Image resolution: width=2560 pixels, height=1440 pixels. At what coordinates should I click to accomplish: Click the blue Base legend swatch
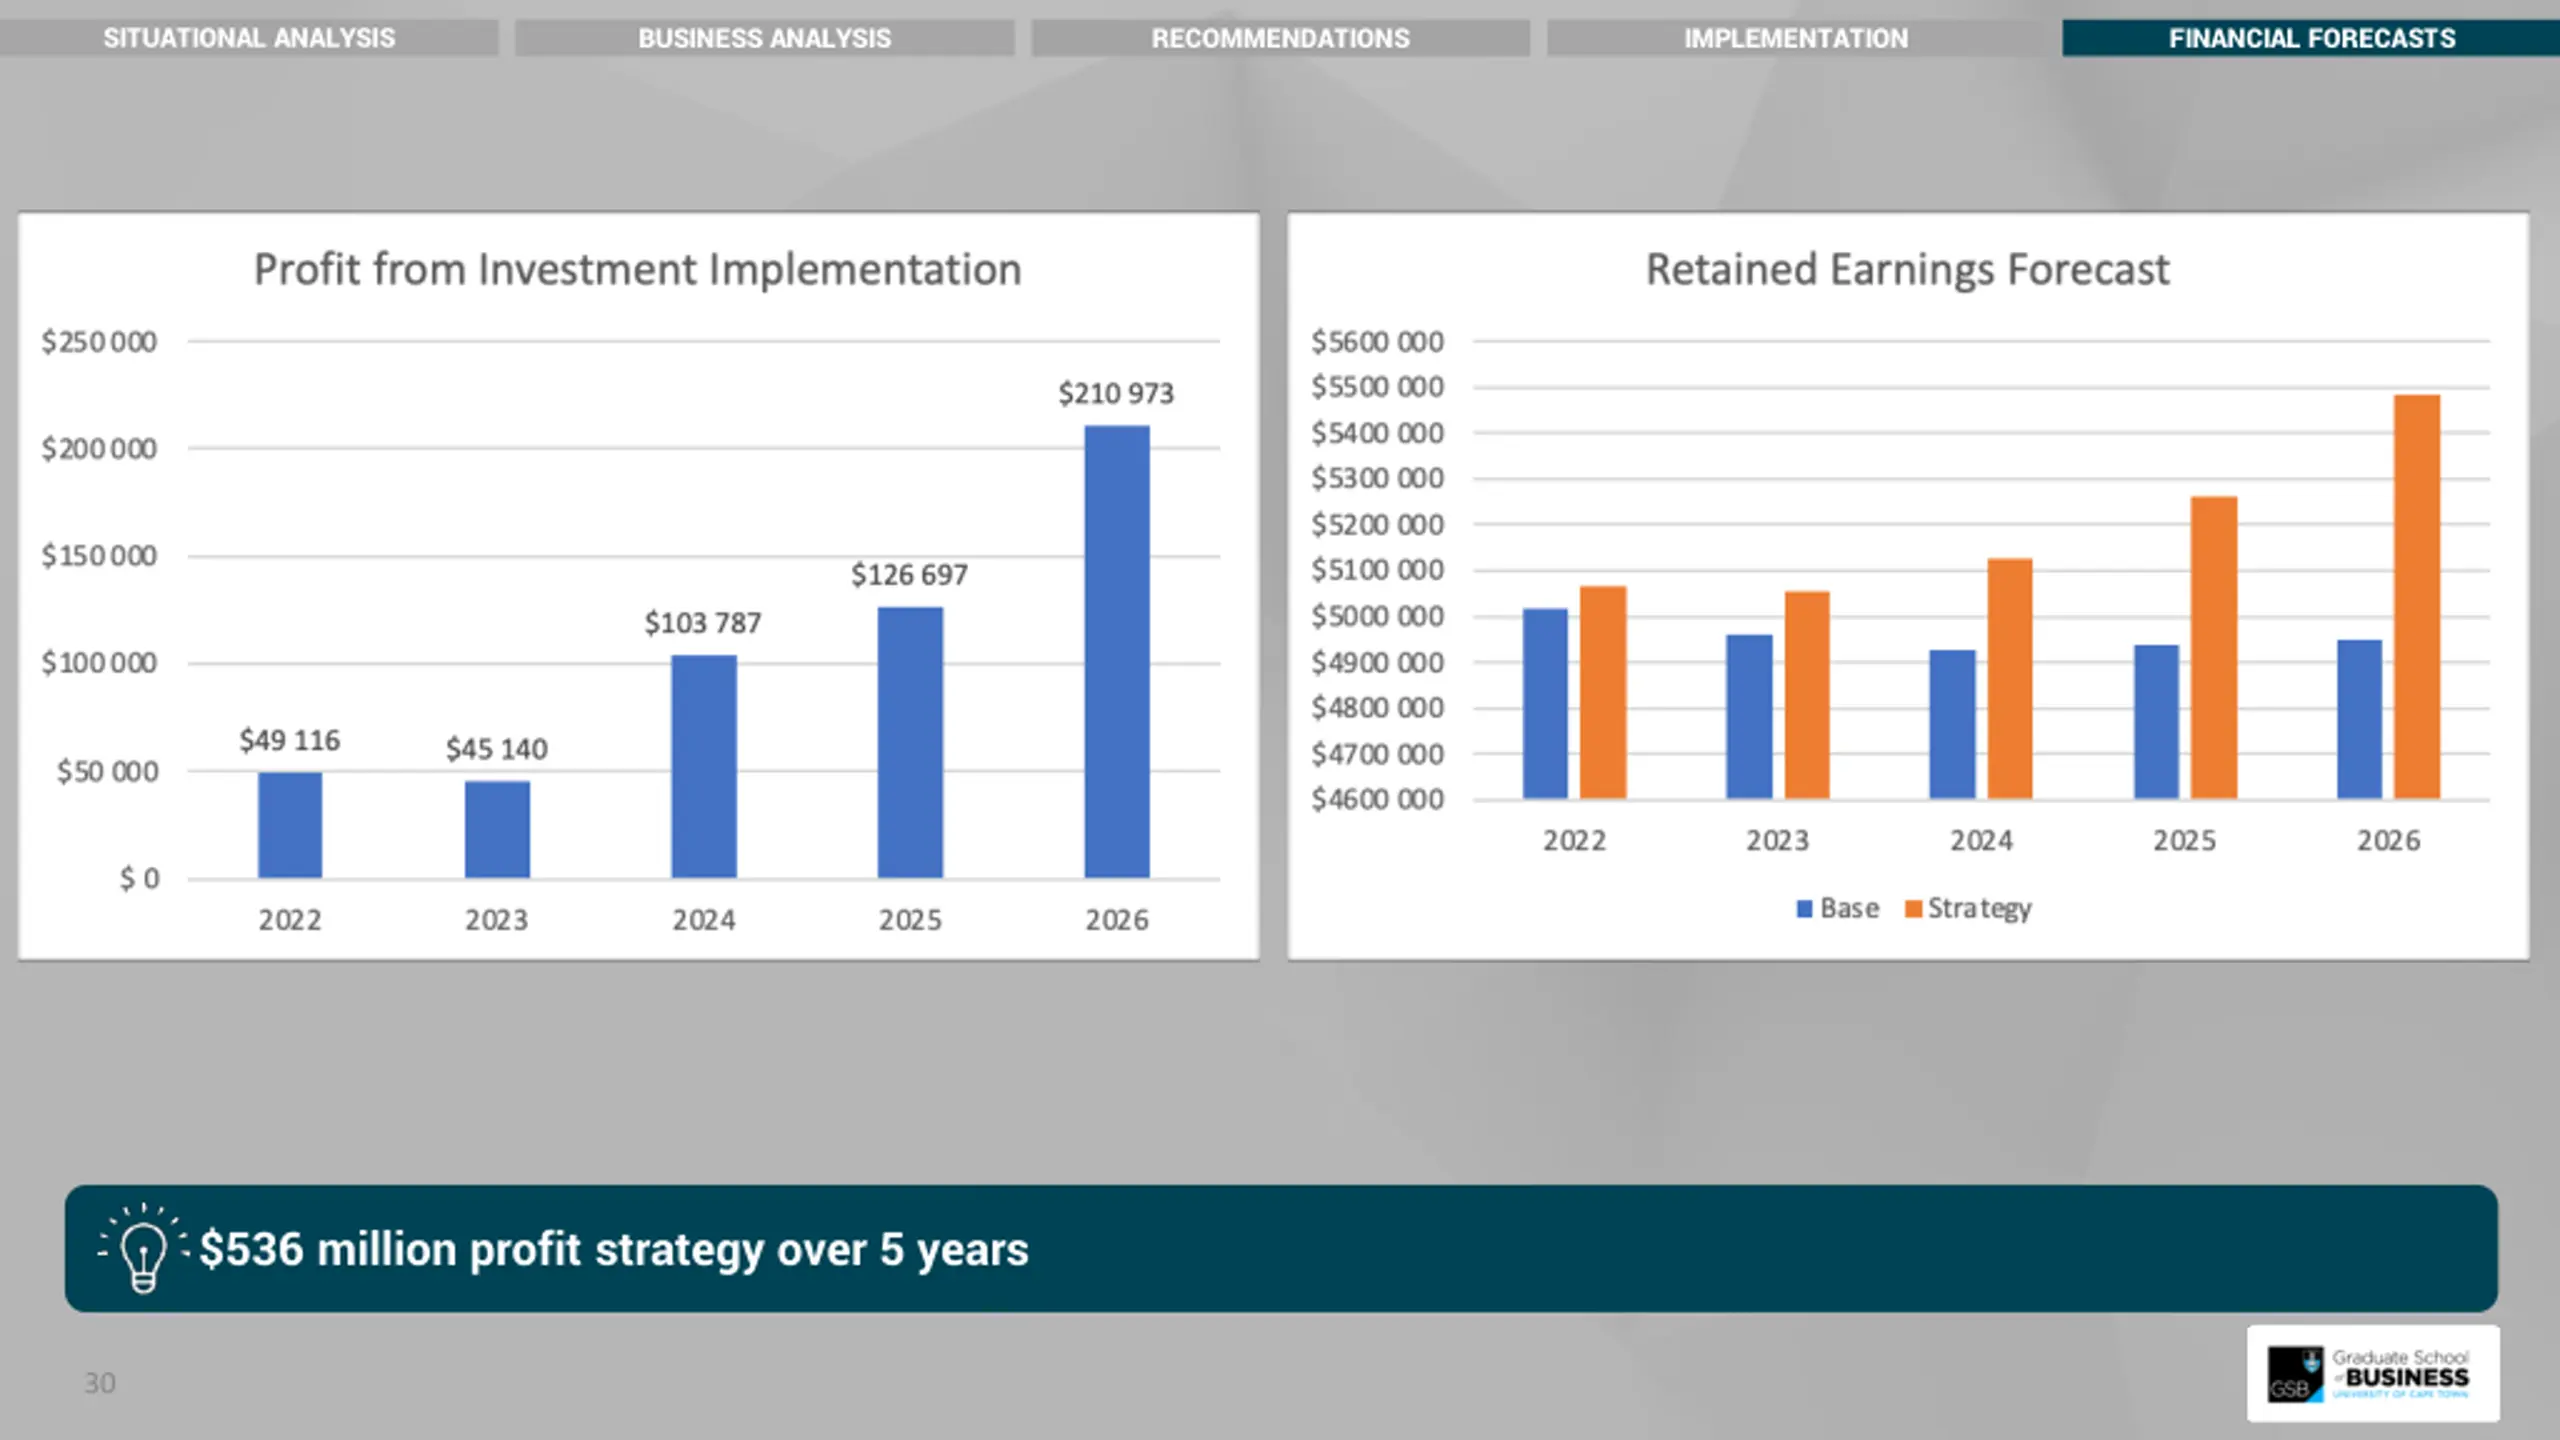pos(1804,909)
